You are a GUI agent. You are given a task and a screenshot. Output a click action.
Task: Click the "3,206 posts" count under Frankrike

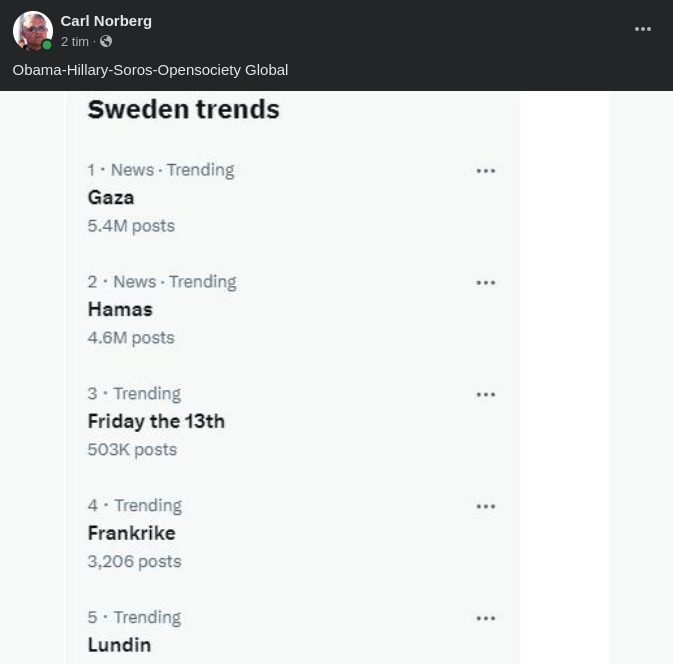click(x=134, y=562)
